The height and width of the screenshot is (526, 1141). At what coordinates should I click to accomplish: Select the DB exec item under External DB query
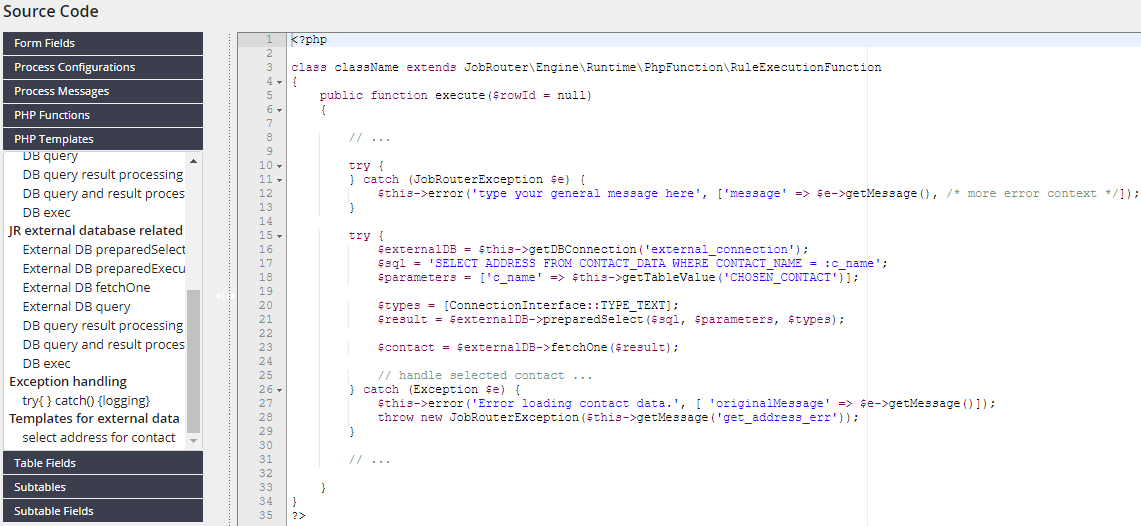click(x=47, y=363)
